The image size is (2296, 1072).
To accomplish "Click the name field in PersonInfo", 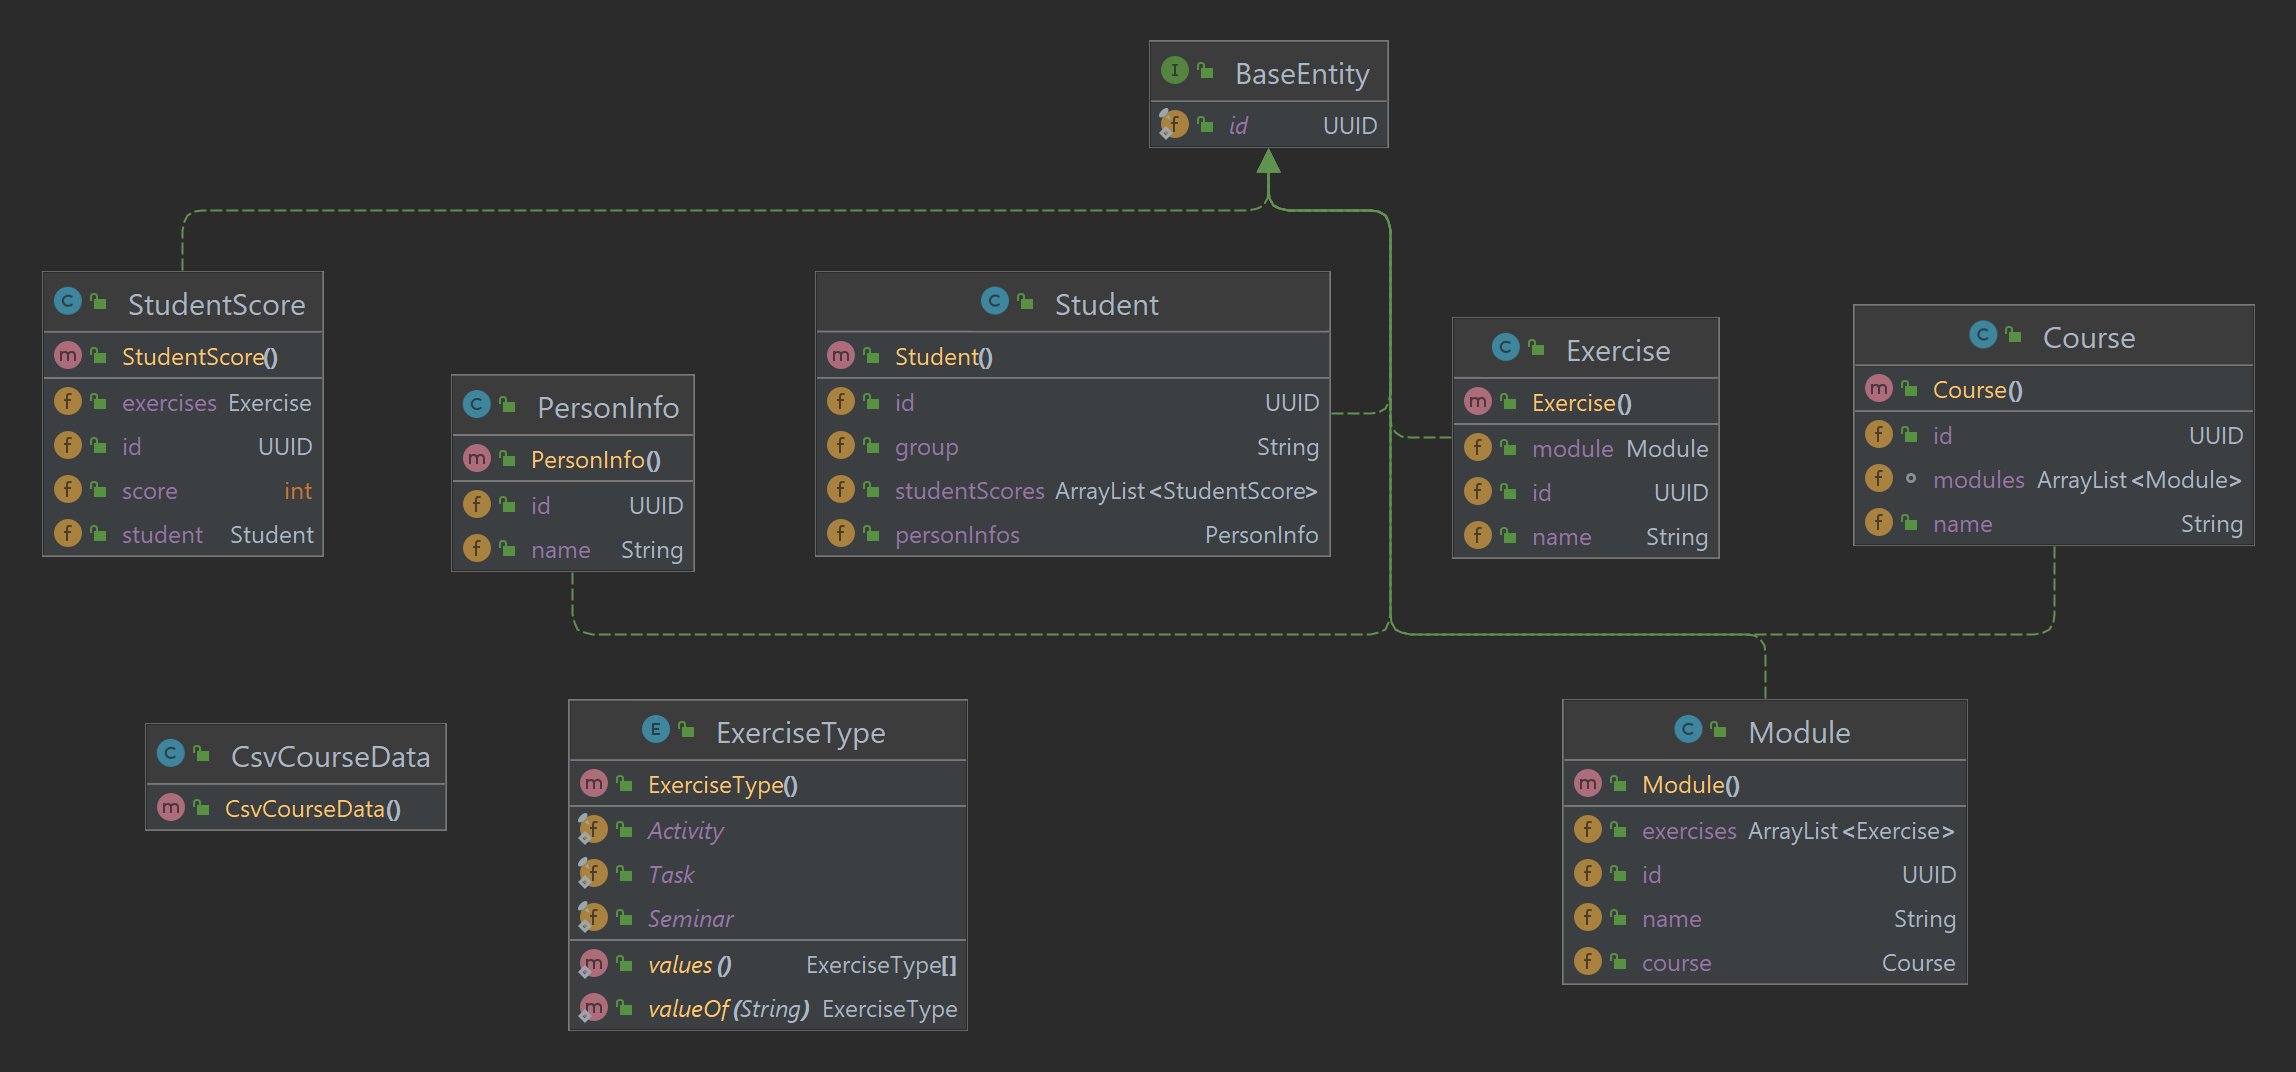I will coord(560,549).
